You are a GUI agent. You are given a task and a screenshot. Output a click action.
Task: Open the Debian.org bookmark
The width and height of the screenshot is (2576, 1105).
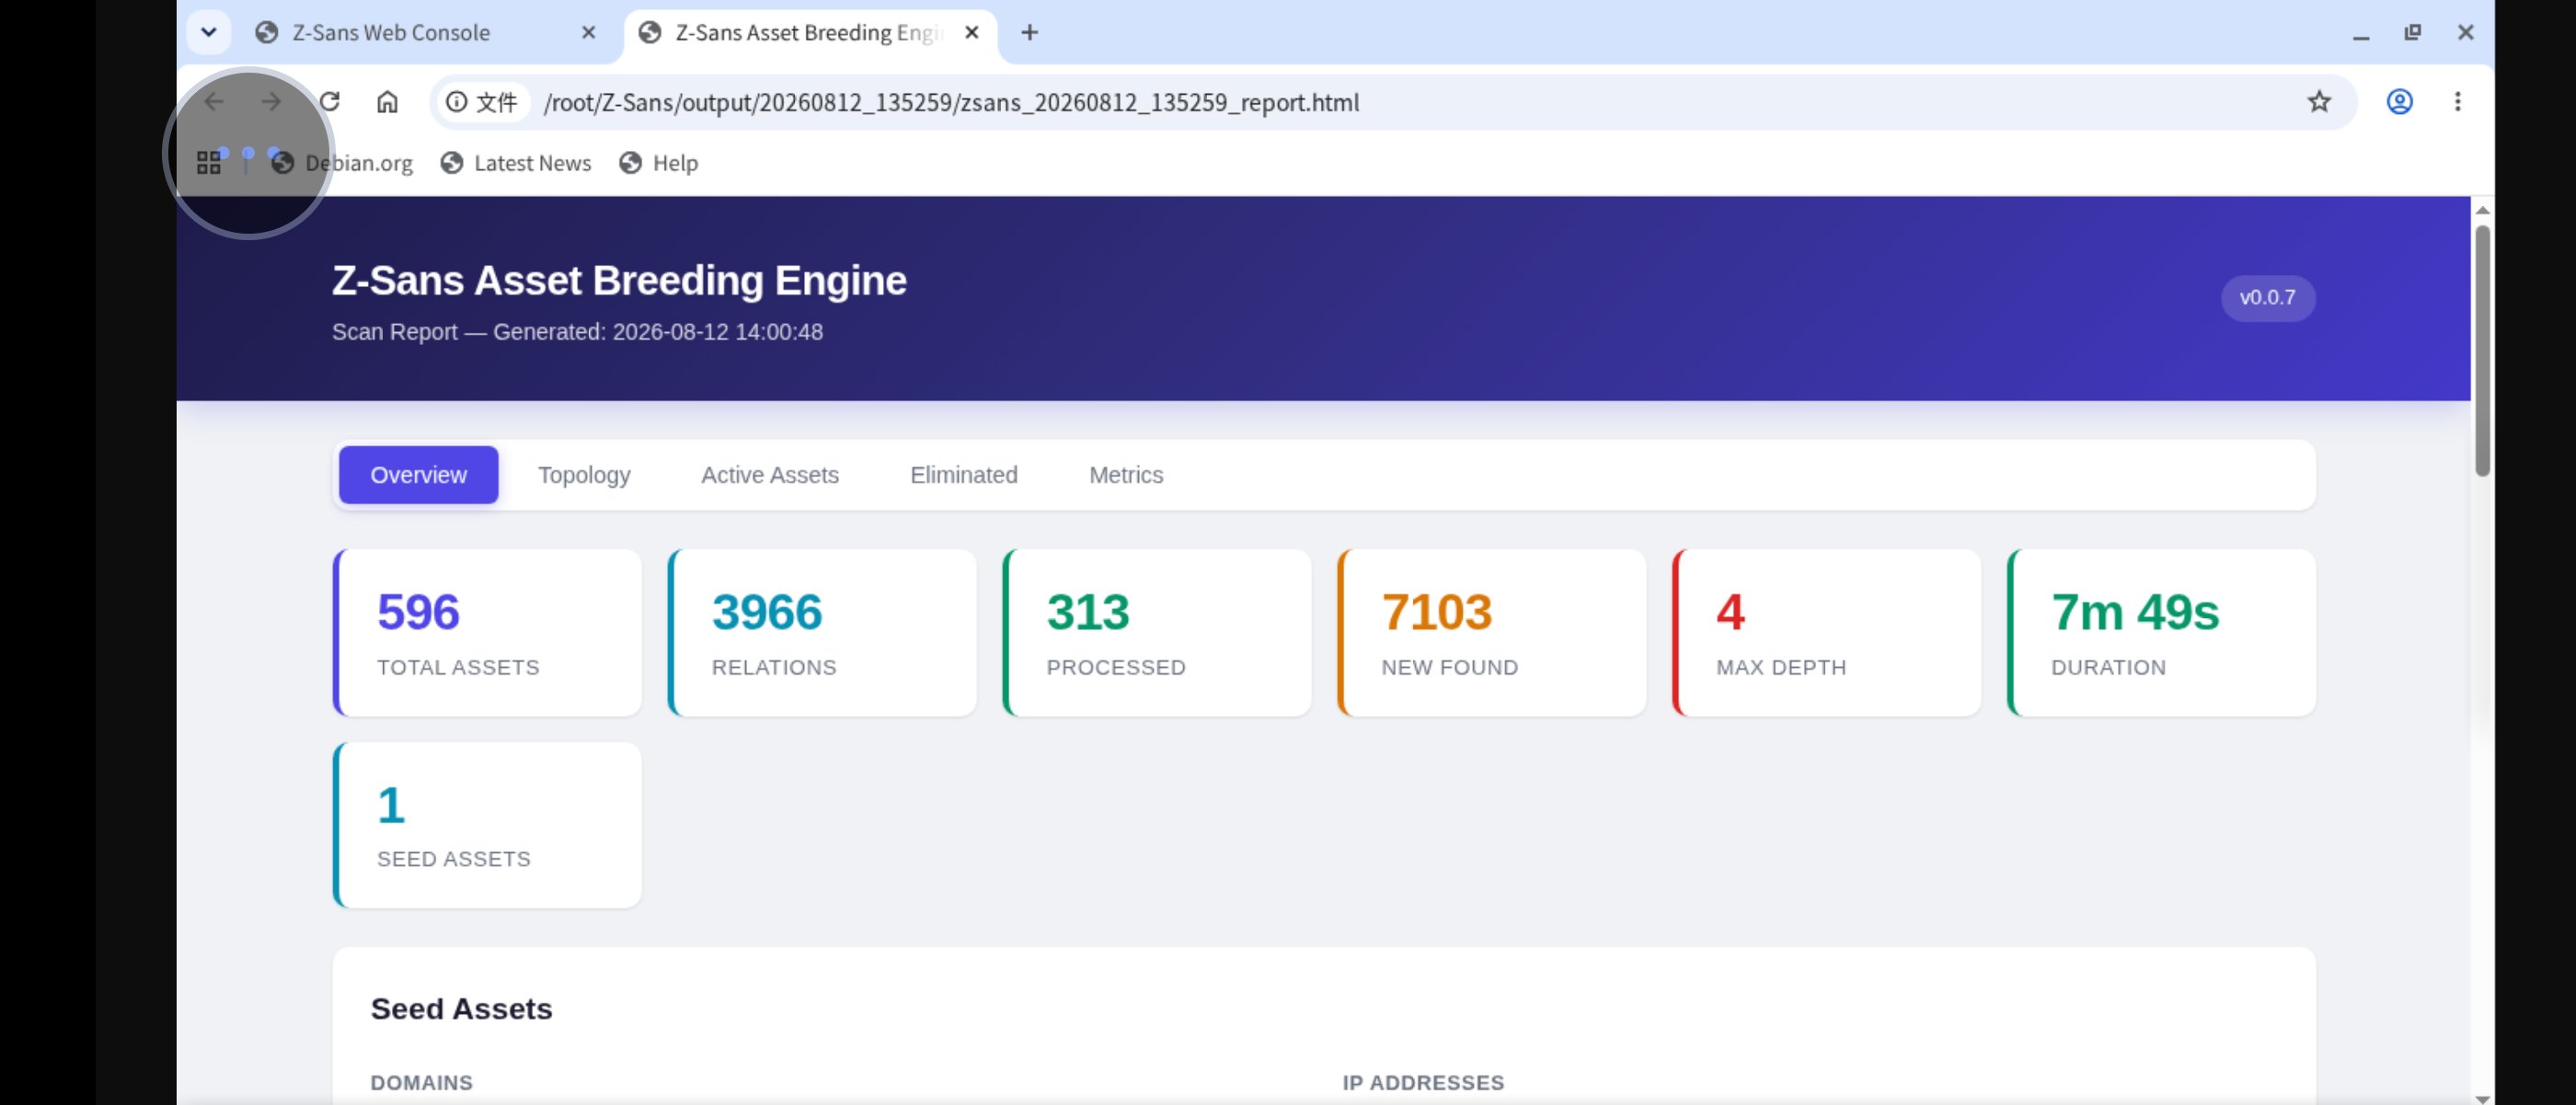coord(343,163)
